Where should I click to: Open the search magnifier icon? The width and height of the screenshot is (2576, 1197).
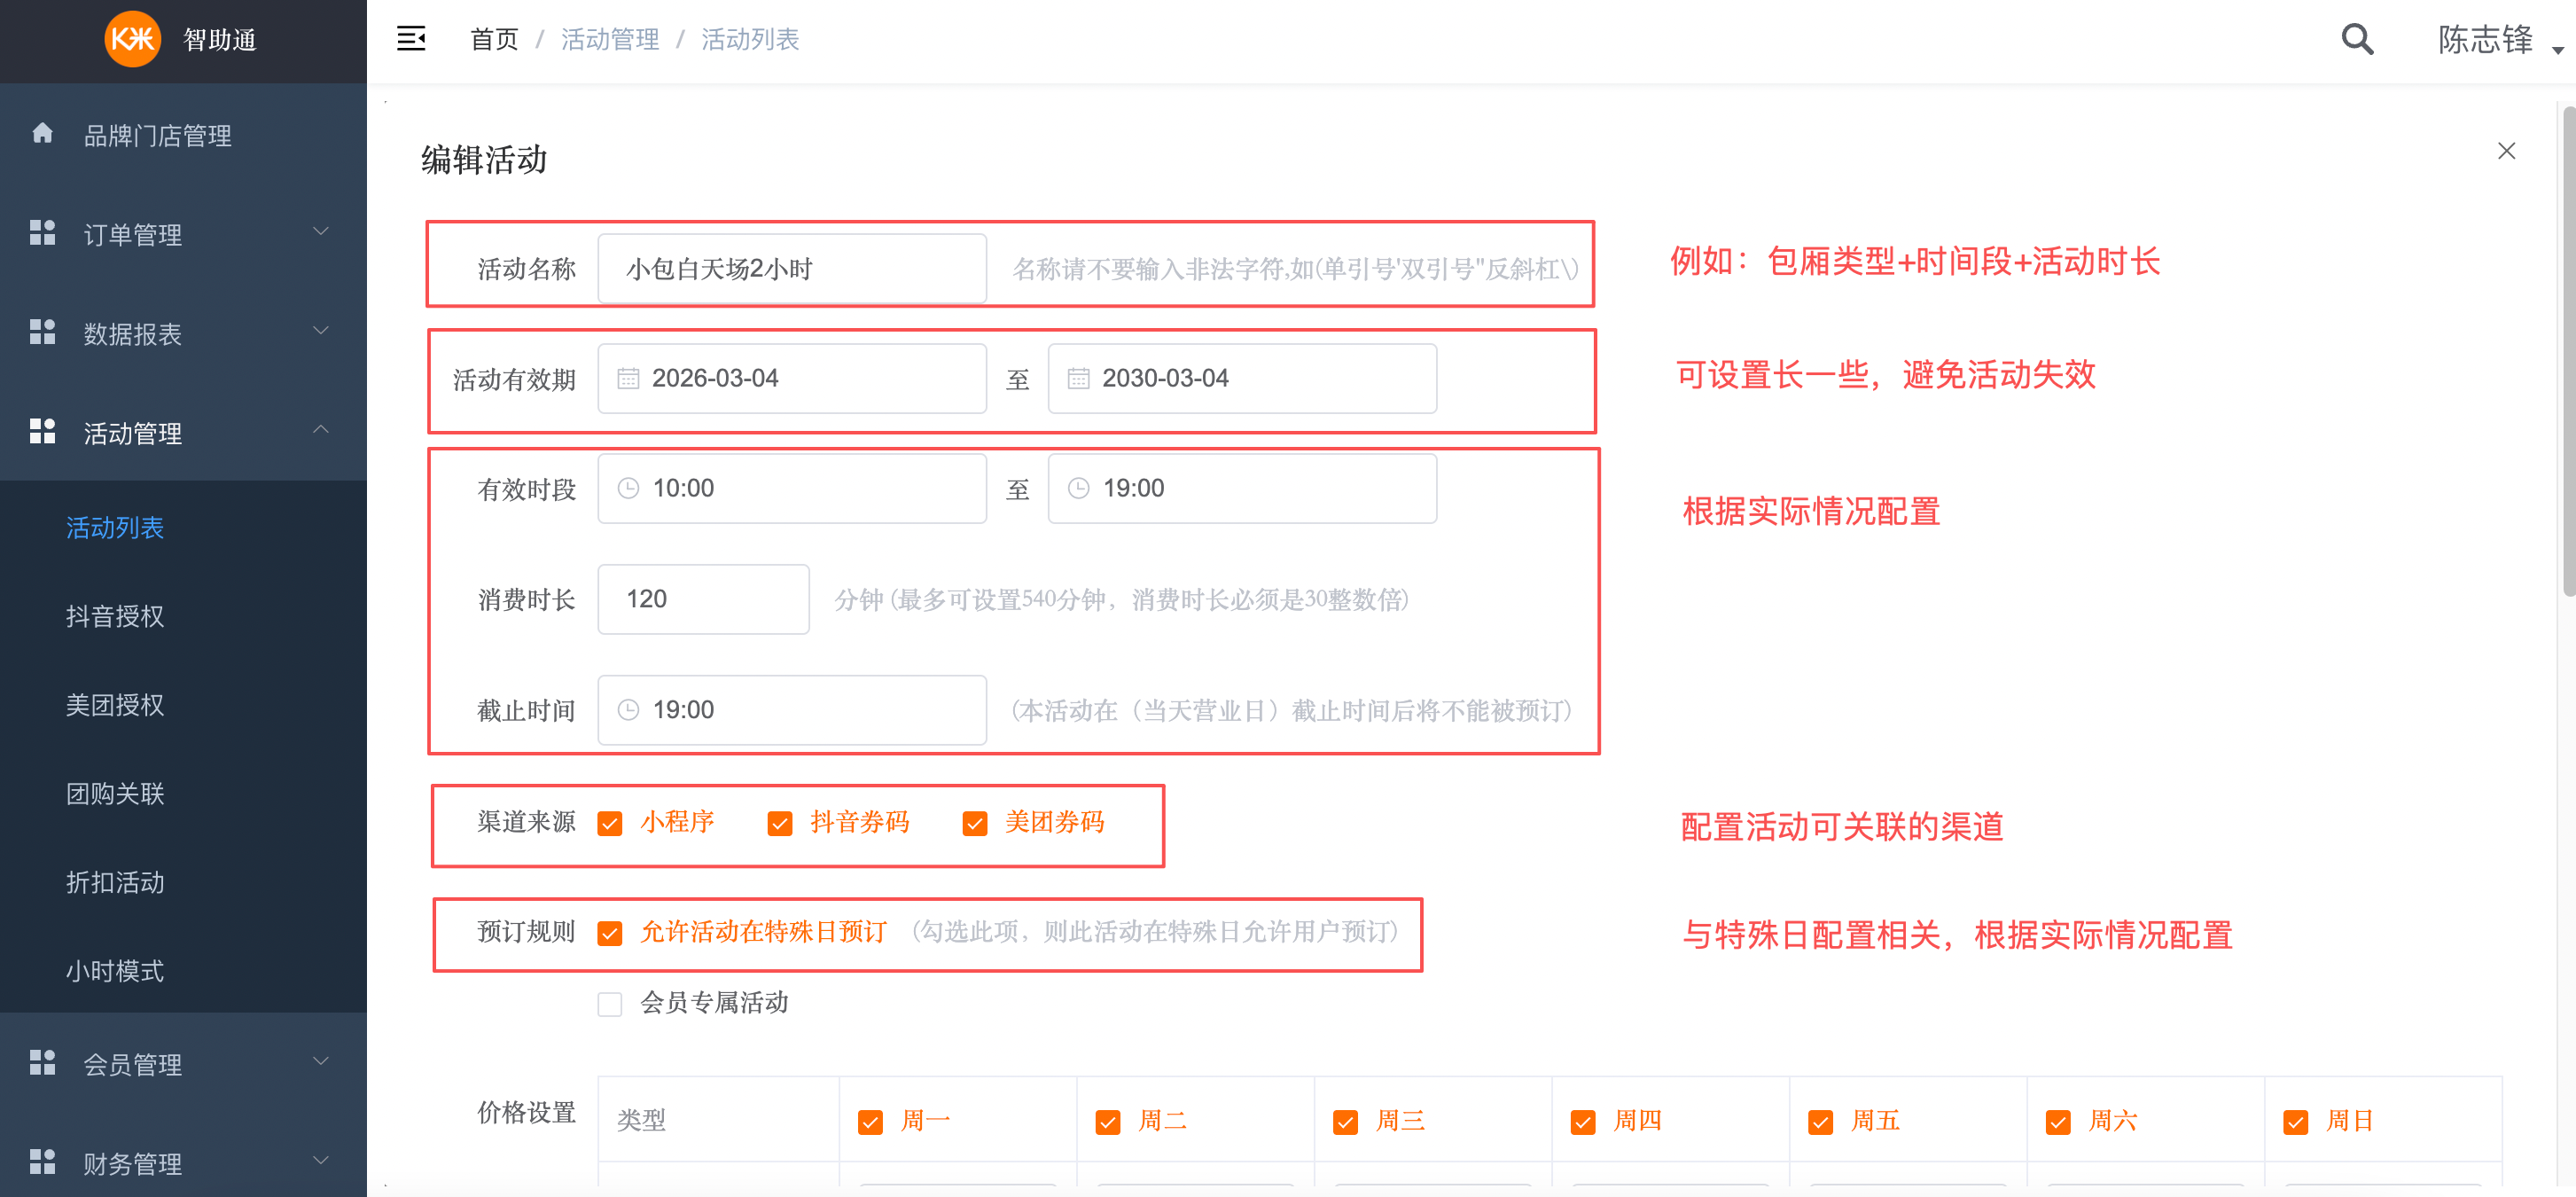pyautogui.click(x=2356, y=39)
